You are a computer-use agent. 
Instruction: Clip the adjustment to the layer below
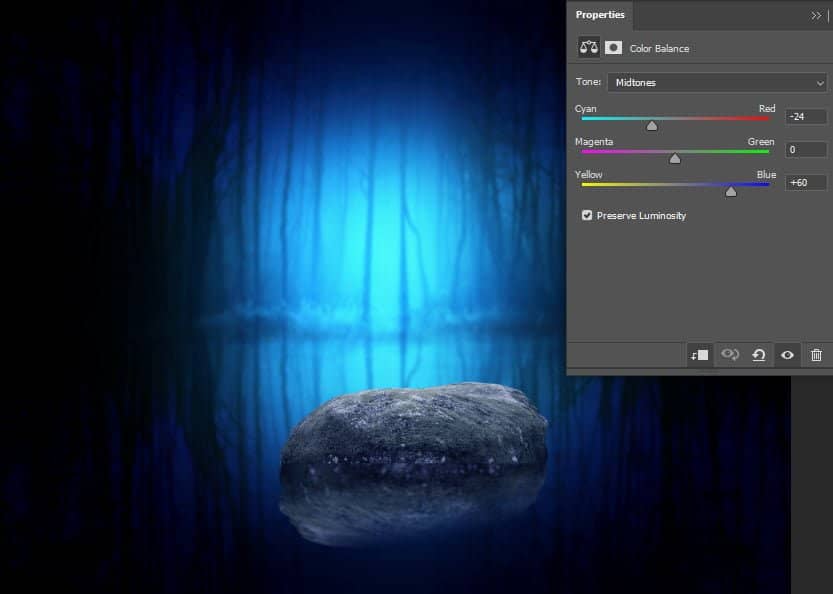coord(699,355)
